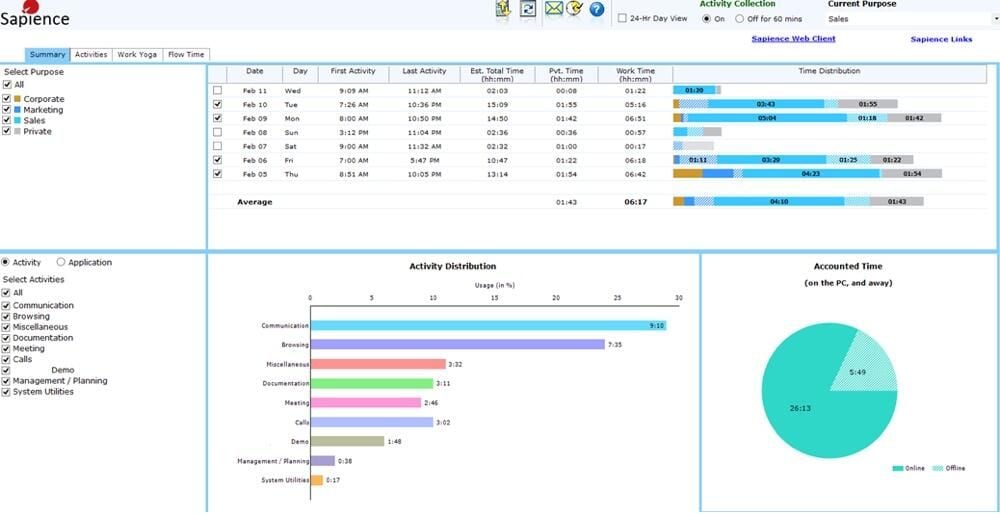Uncheck the Sales purpose checkbox
The width and height of the screenshot is (1000, 514).
pyautogui.click(x=7, y=121)
